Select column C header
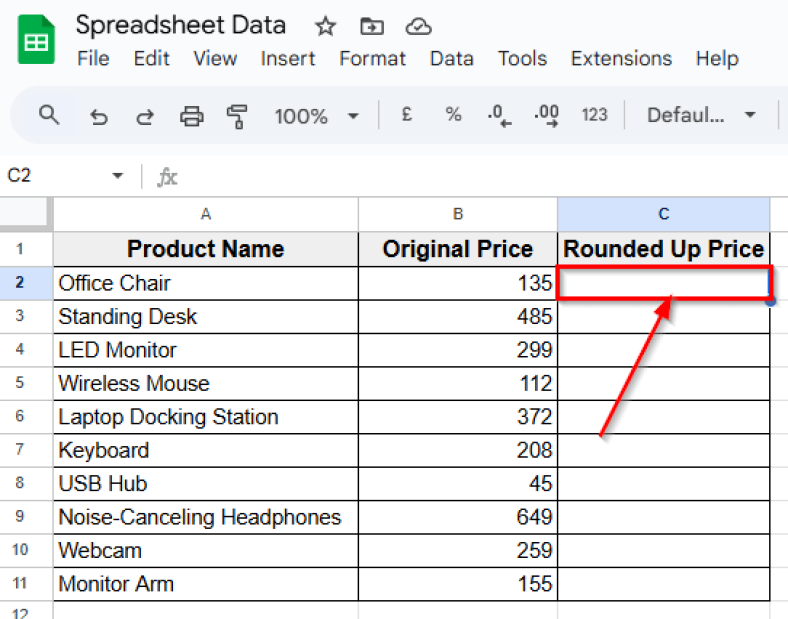788x619 pixels. click(663, 215)
